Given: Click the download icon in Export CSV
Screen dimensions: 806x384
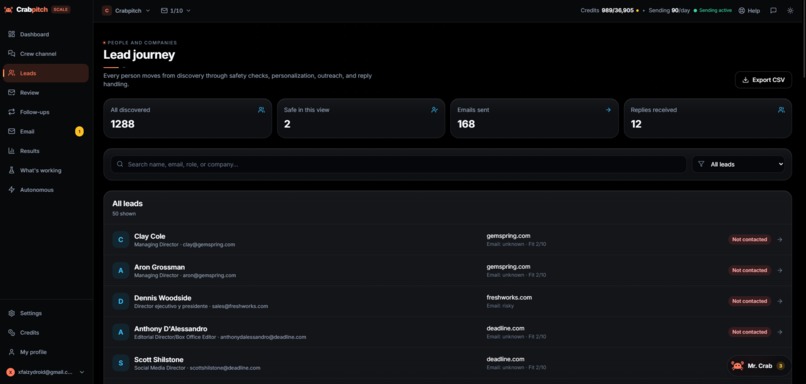Looking at the screenshot, I should tap(745, 80).
